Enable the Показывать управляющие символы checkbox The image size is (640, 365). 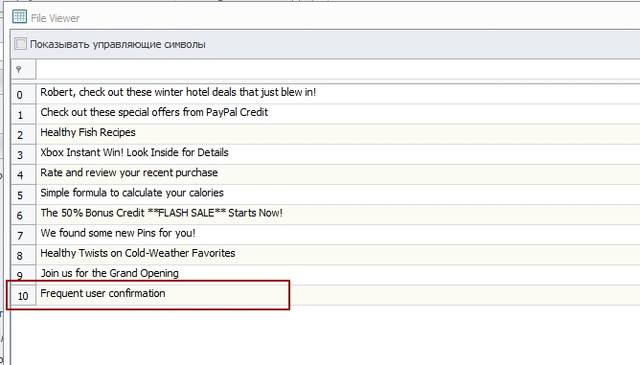(20, 44)
